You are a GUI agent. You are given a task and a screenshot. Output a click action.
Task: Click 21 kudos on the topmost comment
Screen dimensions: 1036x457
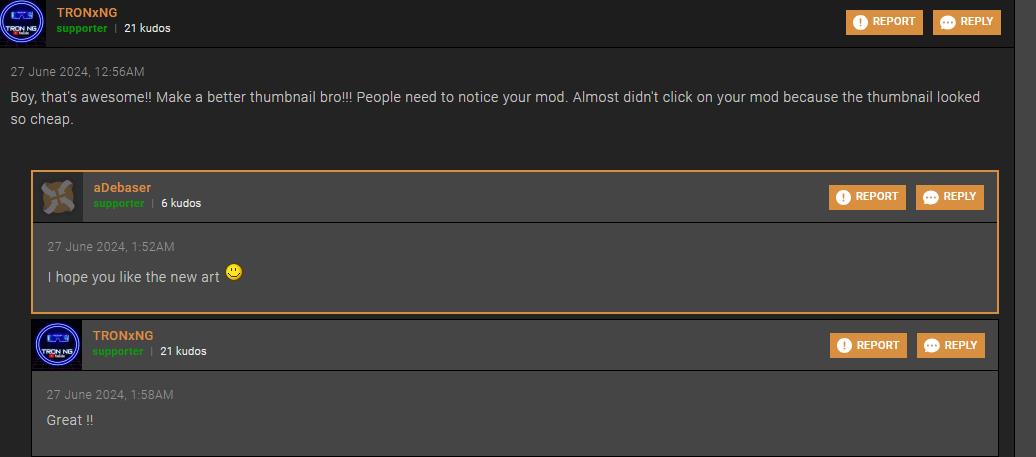point(147,28)
